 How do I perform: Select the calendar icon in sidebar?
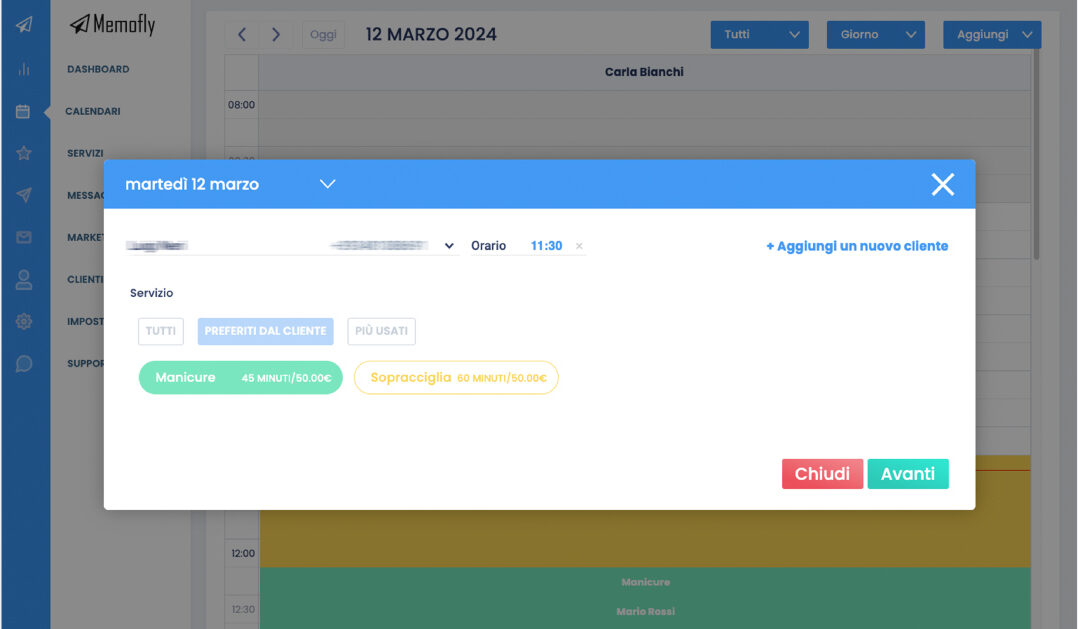[x=24, y=112]
